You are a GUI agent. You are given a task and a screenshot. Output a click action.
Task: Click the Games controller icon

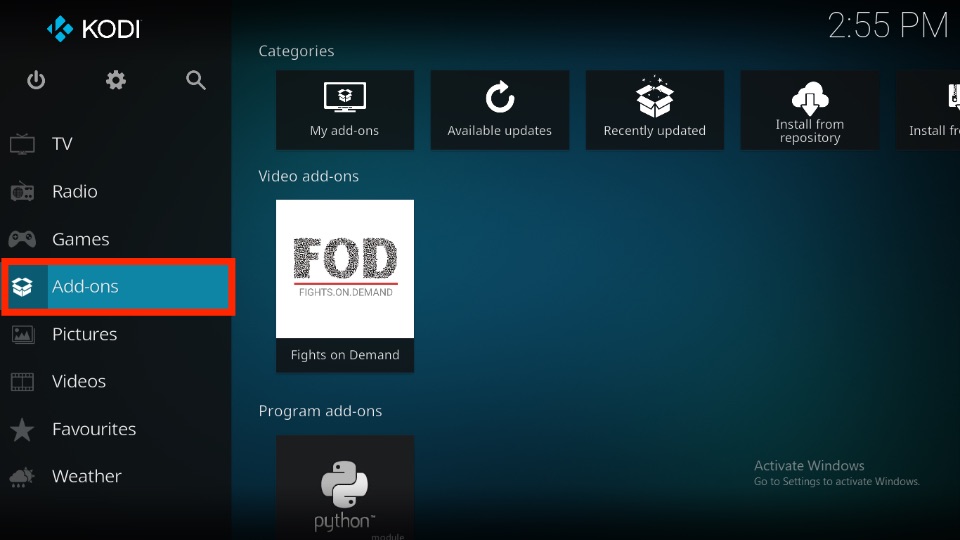click(x=22, y=239)
